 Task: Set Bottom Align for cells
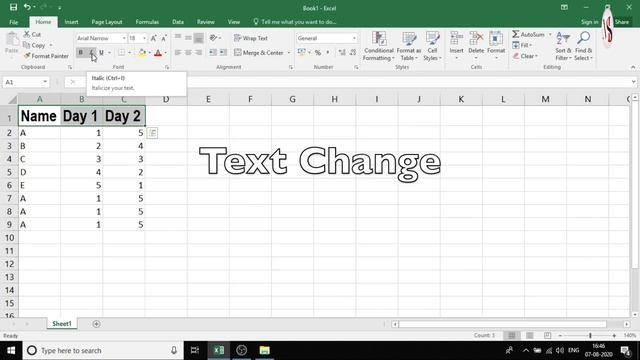tap(198, 38)
